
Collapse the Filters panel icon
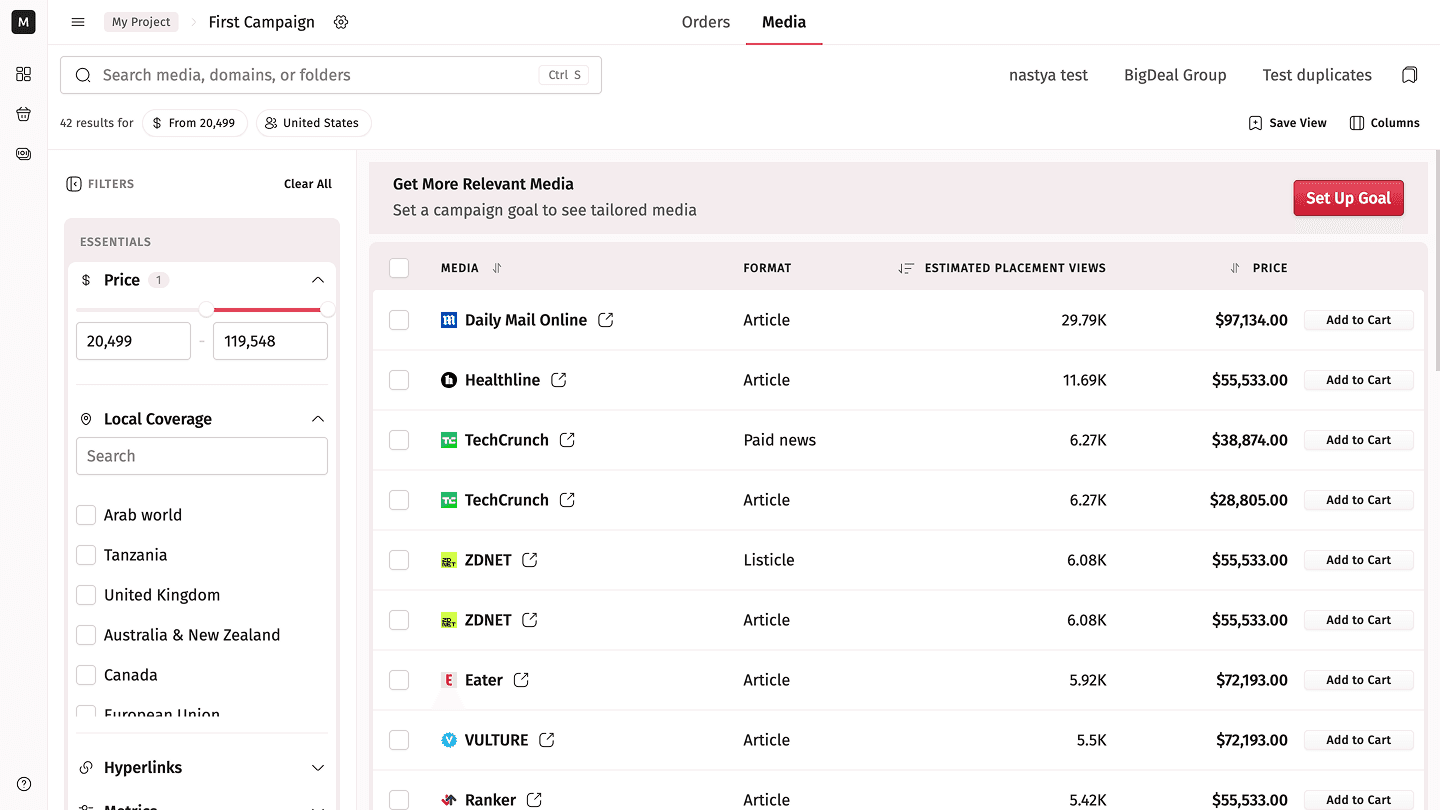(74, 184)
